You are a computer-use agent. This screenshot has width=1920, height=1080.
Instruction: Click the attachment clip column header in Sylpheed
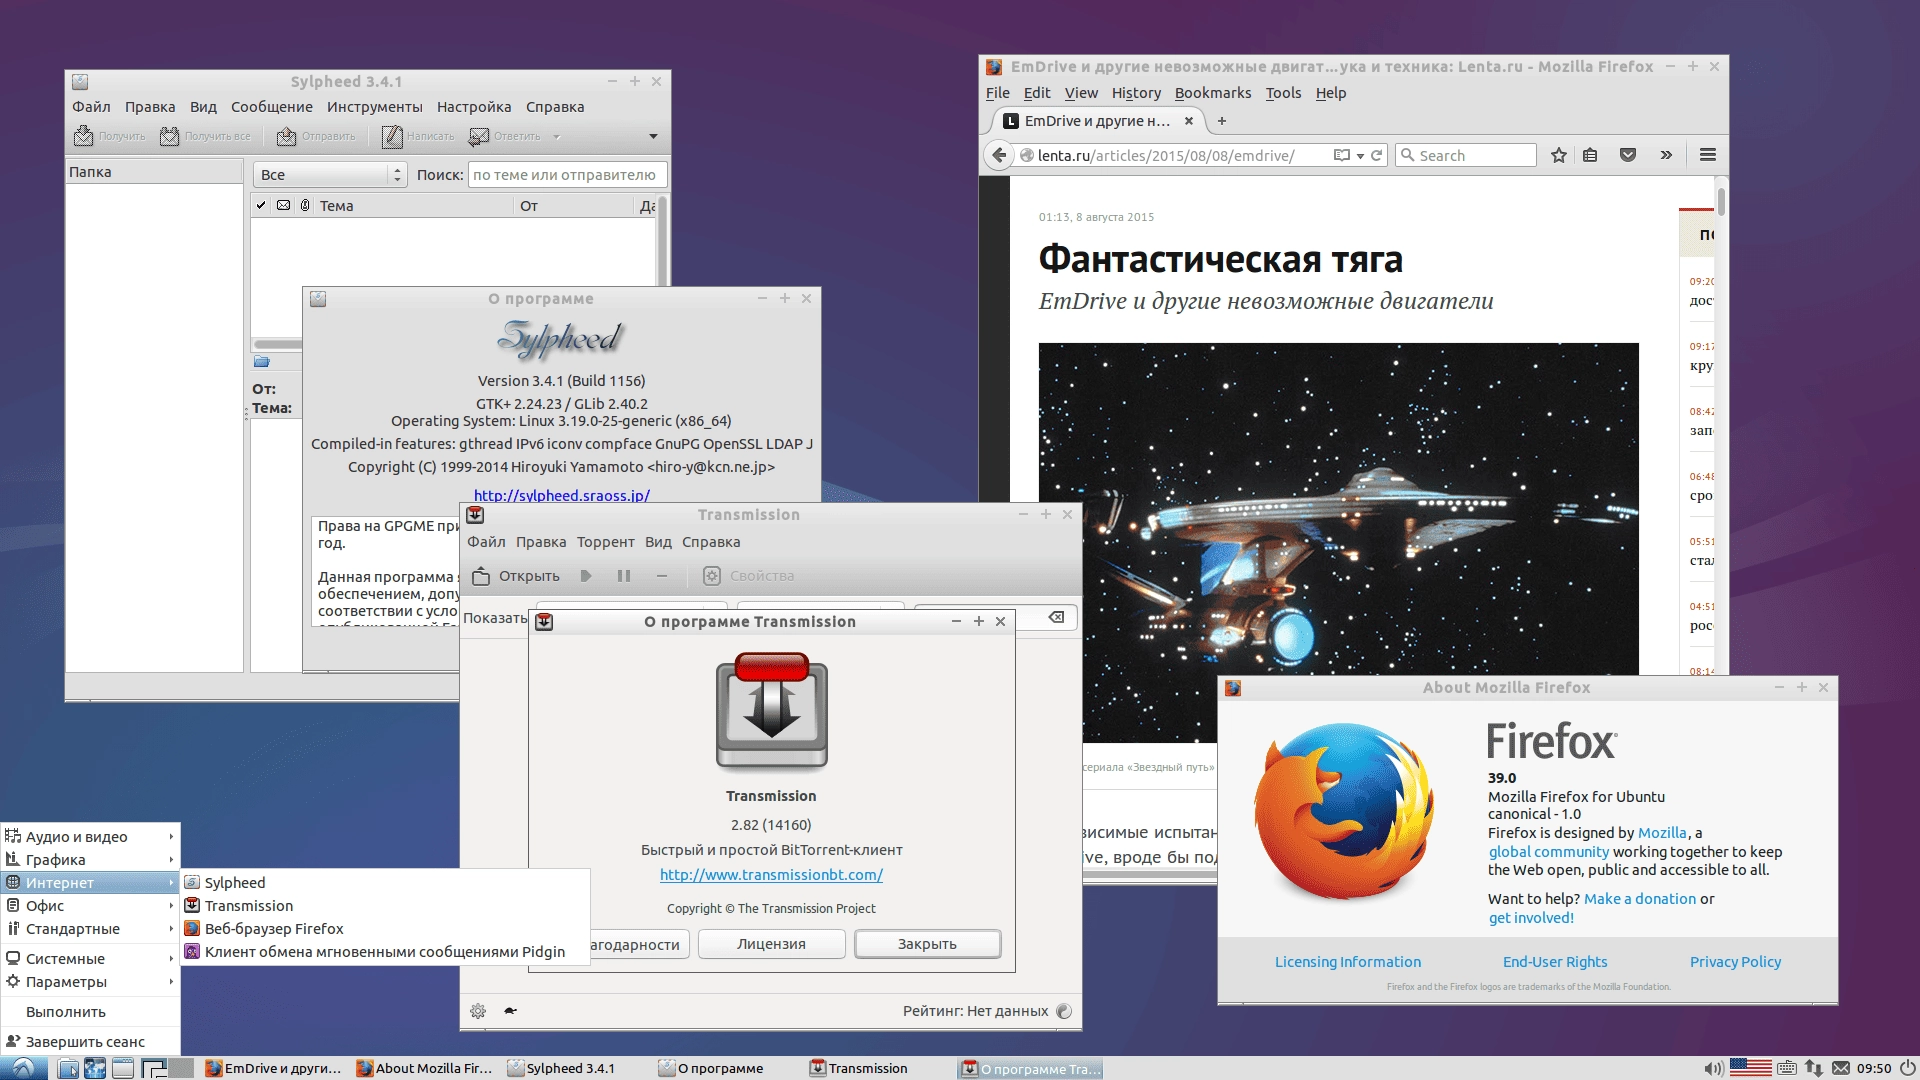tap(305, 206)
